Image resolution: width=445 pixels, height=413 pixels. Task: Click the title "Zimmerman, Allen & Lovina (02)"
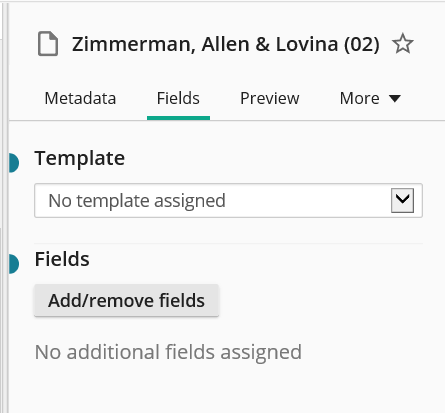[x=226, y=44]
